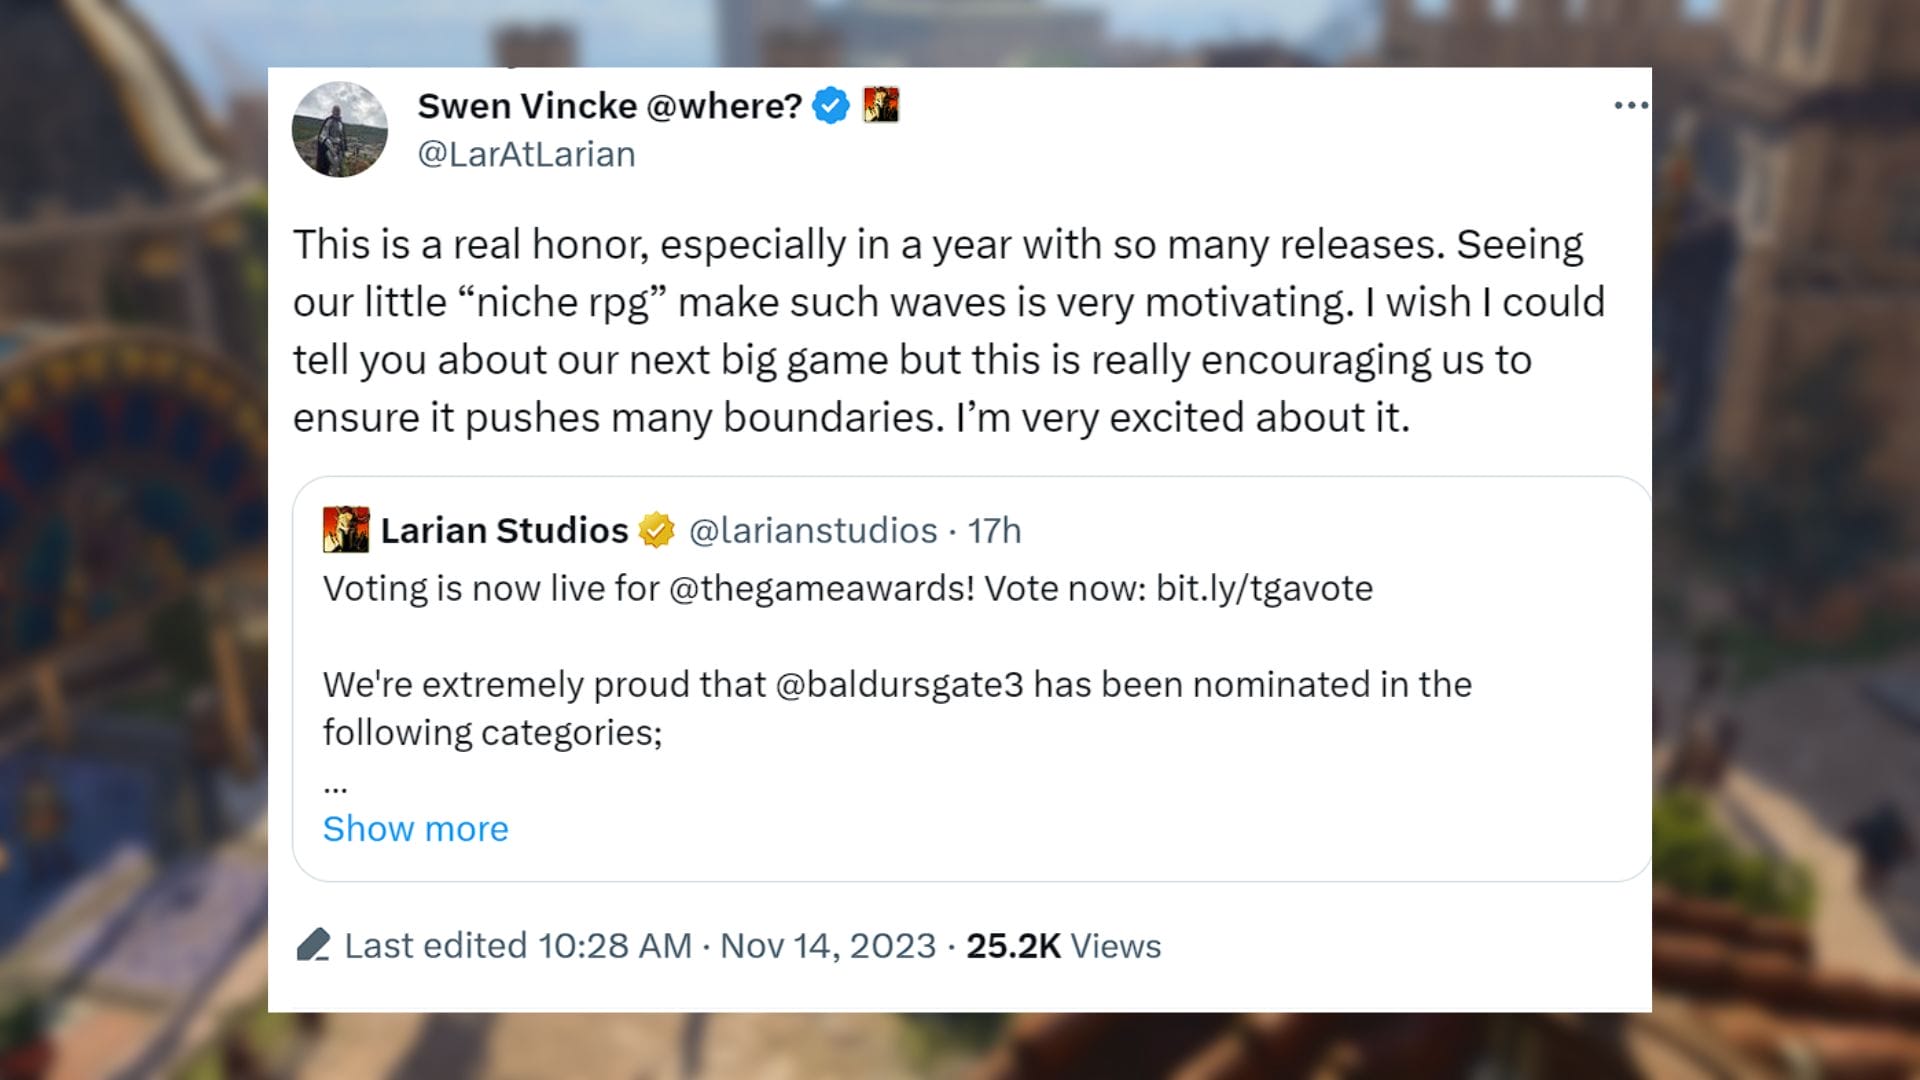1920x1080 pixels.
Task: Open Swen Vincke's profile avatar
Action: click(340, 130)
